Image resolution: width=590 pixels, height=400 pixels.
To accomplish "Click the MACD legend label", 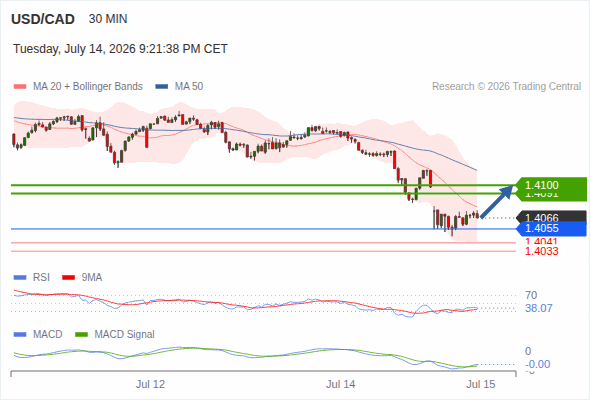I will (47, 335).
